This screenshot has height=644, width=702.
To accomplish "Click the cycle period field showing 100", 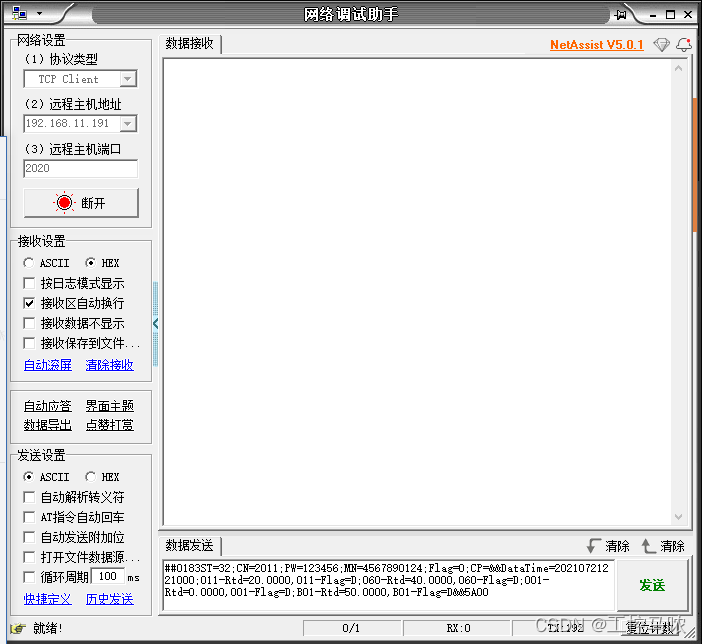I will tap(108, 576).
